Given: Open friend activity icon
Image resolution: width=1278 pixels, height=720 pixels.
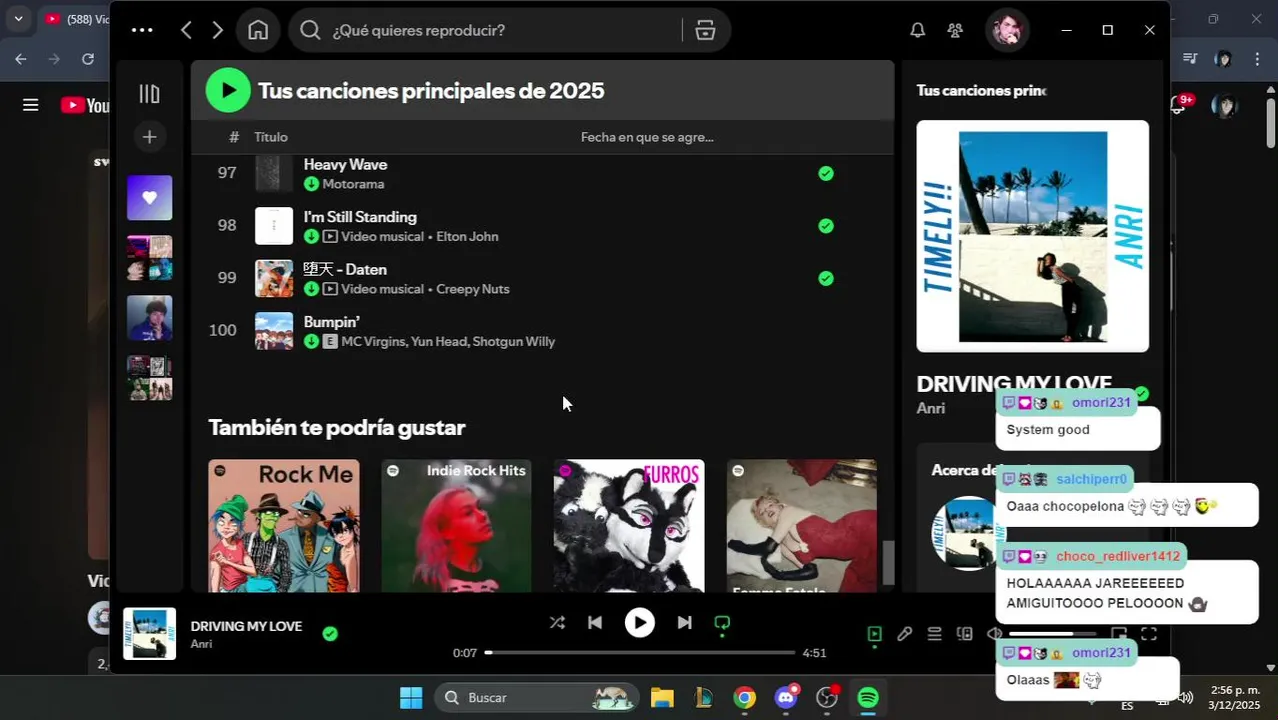Looking at the screenshot, I should pyautogui.click(x=955, y=30).
